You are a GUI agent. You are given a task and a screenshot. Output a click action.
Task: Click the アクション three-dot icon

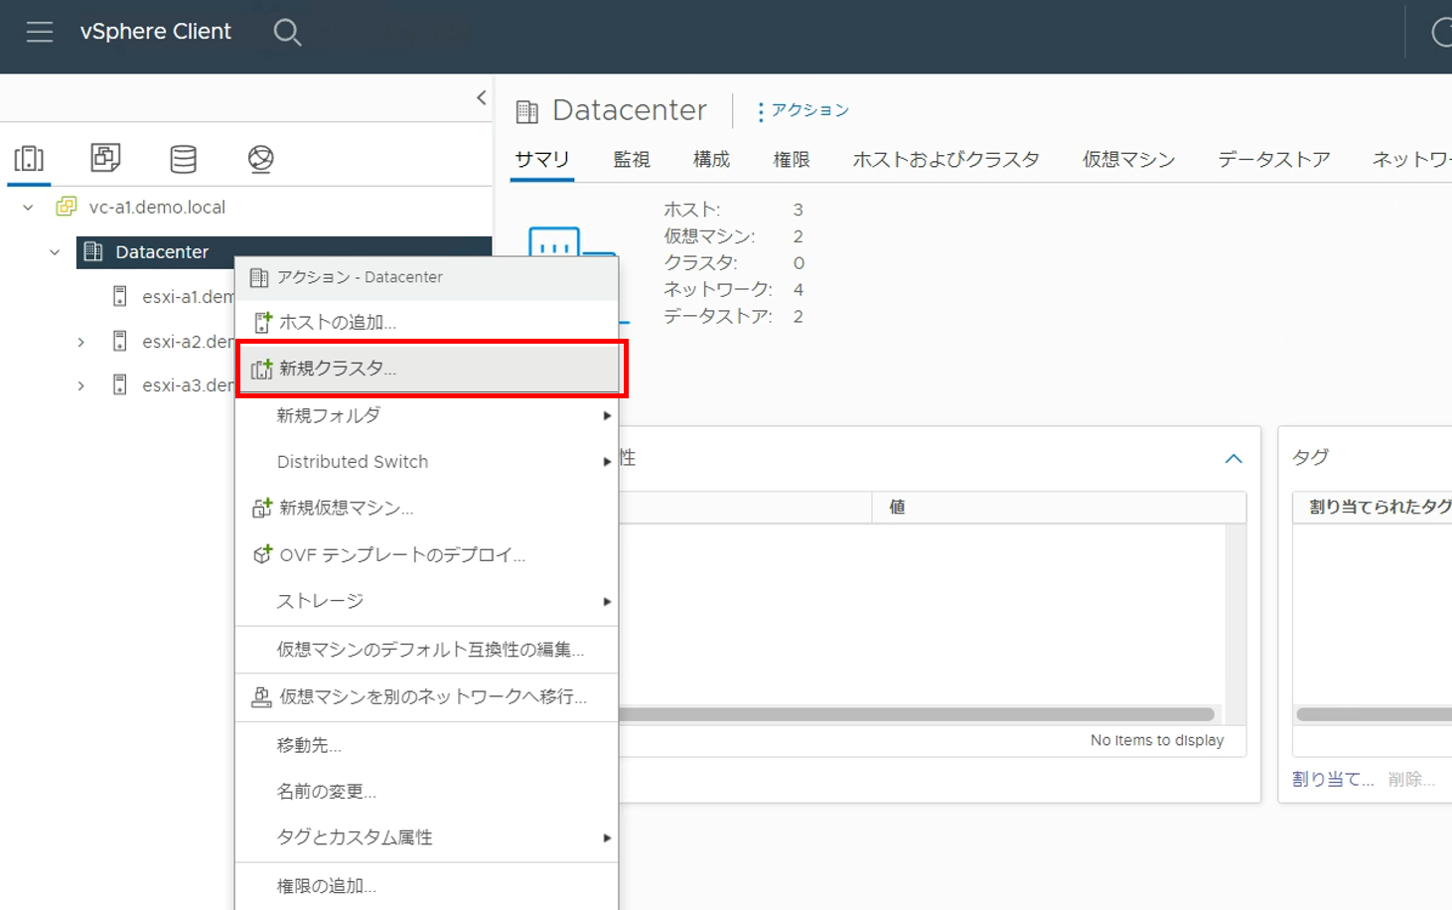tap(760, 111)
